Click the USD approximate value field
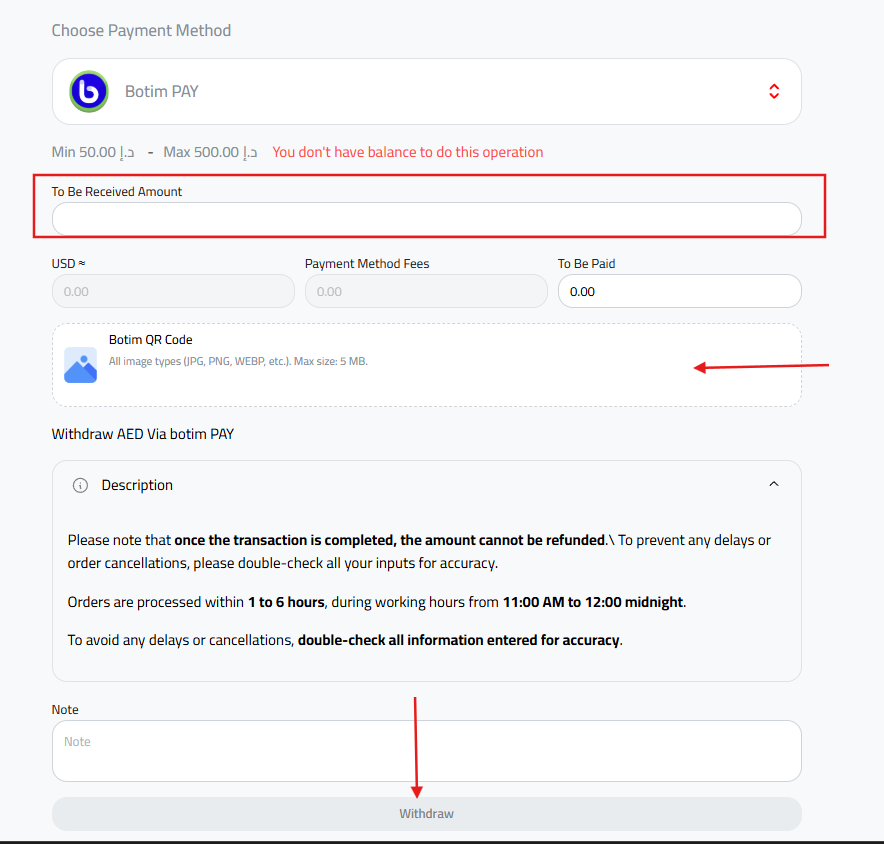Viewport: 884px width, 844px height. (x=173, y=291)
